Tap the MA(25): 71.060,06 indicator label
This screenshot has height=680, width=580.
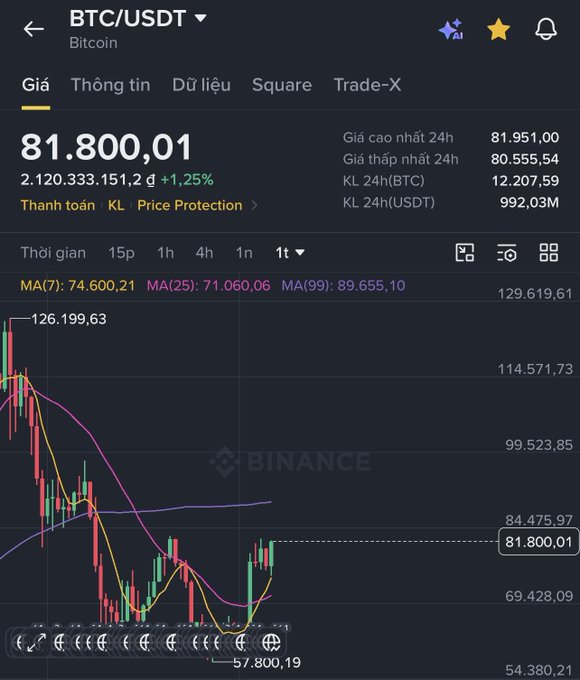(208, 285)
